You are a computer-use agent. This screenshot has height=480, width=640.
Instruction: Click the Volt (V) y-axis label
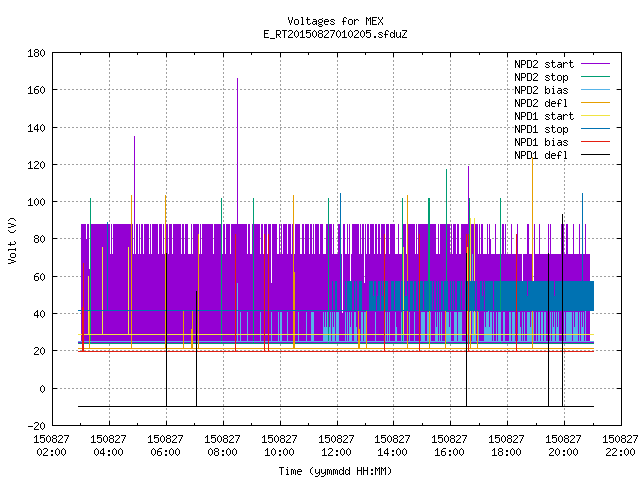[13, 240]
